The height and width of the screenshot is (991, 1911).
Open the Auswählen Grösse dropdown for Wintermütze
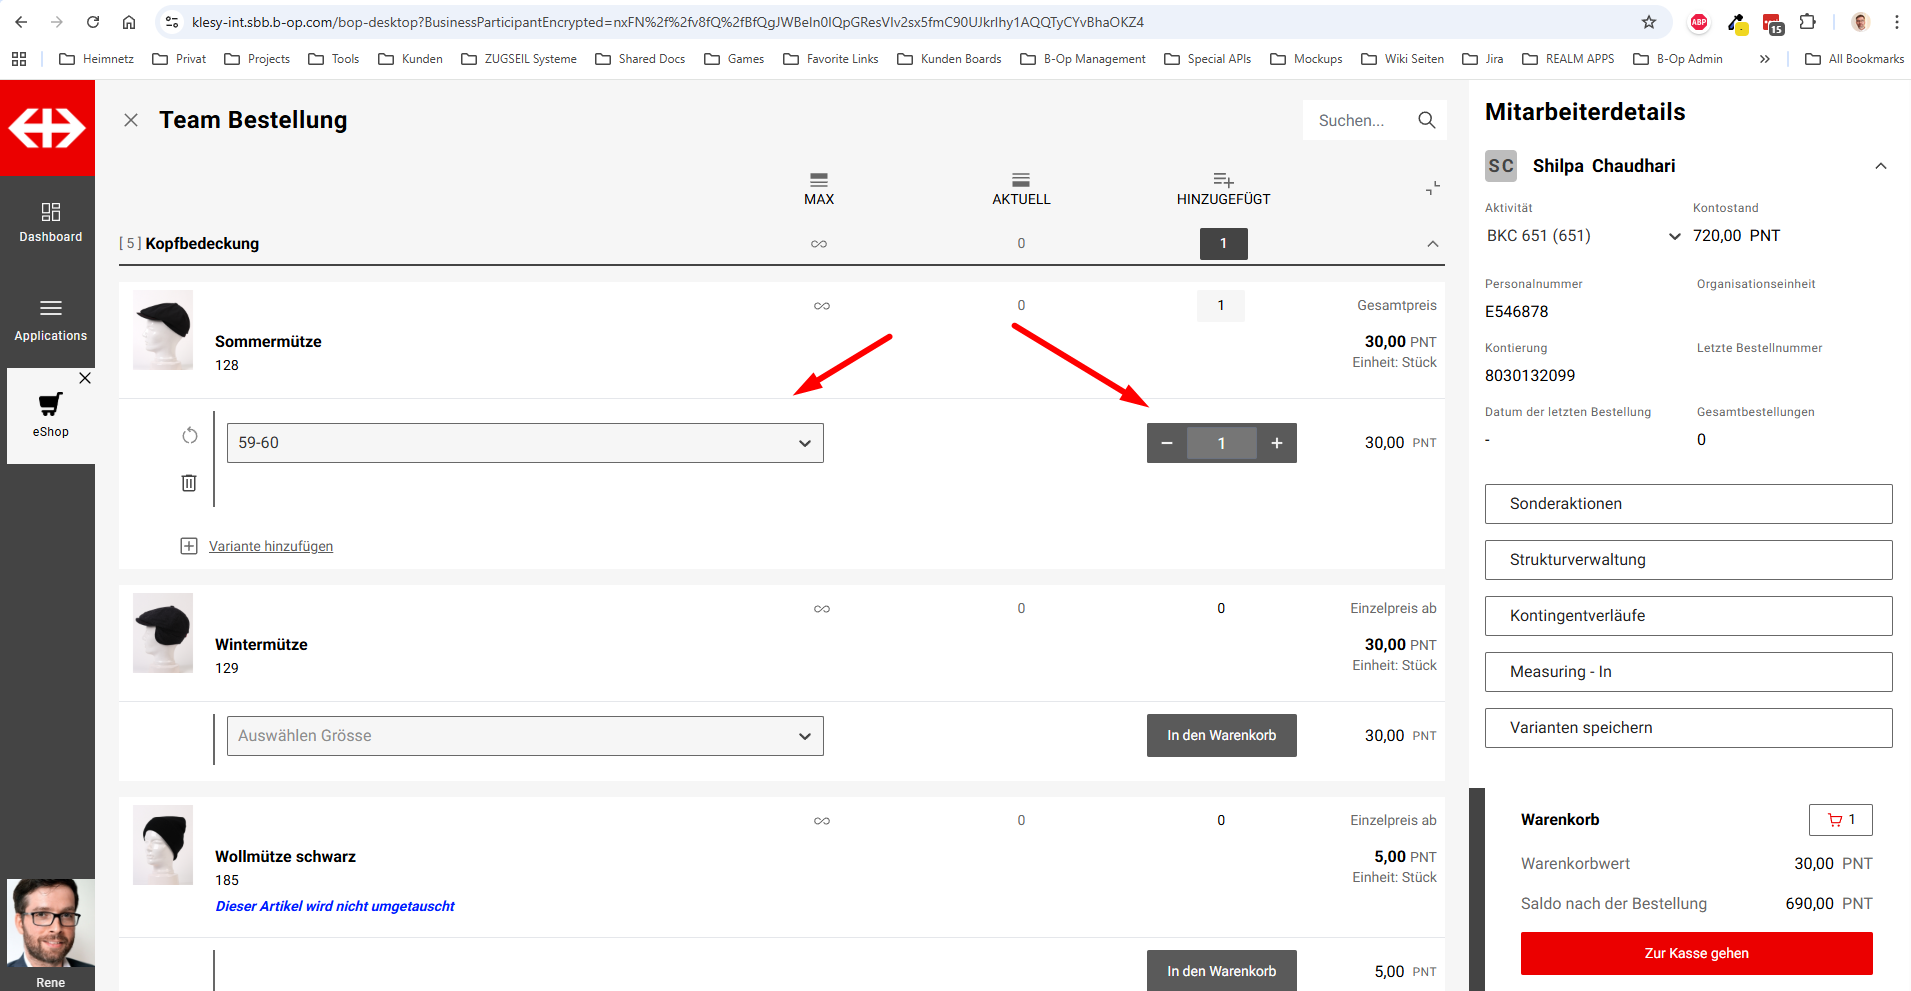click(x=525, y=736)
